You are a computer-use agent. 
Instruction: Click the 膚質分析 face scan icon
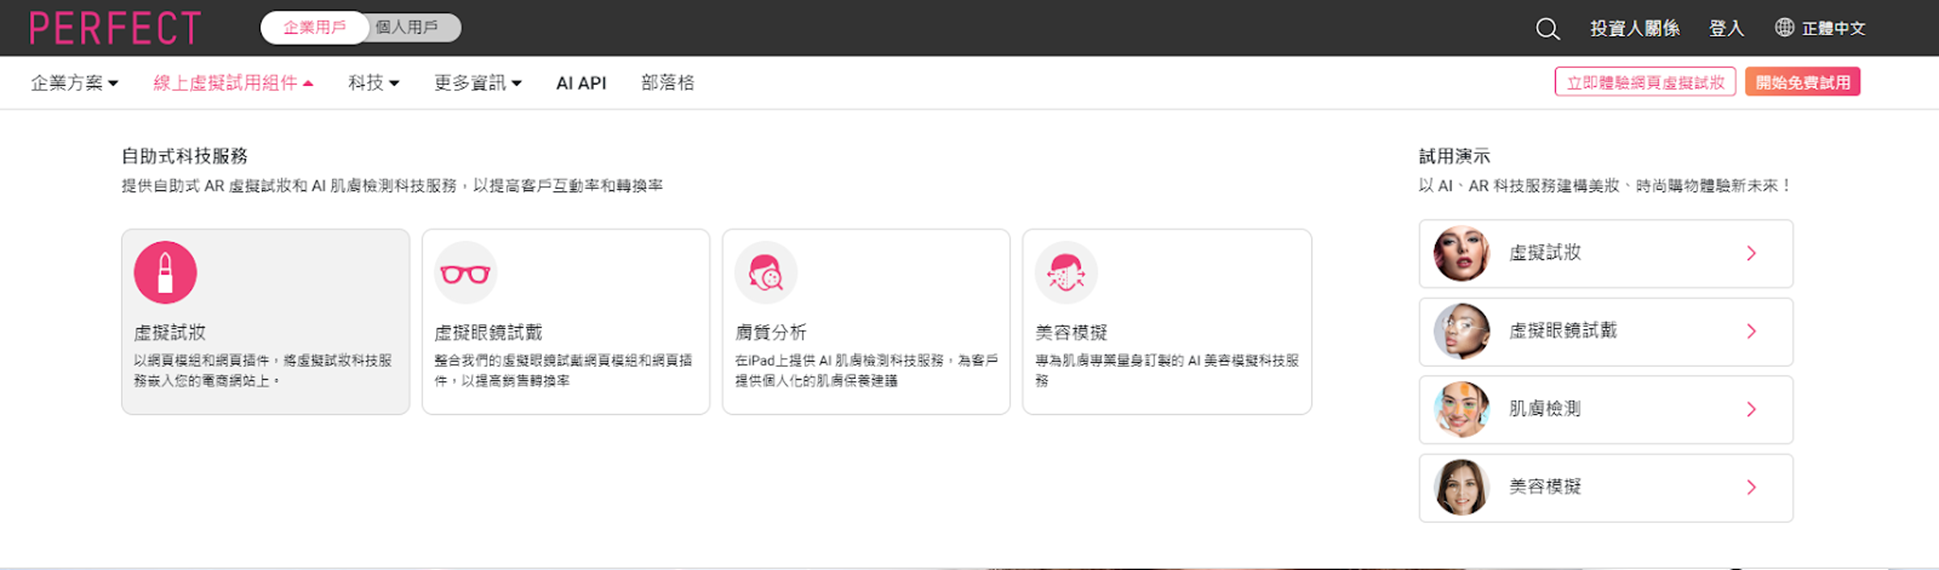[x=765, y=273]
